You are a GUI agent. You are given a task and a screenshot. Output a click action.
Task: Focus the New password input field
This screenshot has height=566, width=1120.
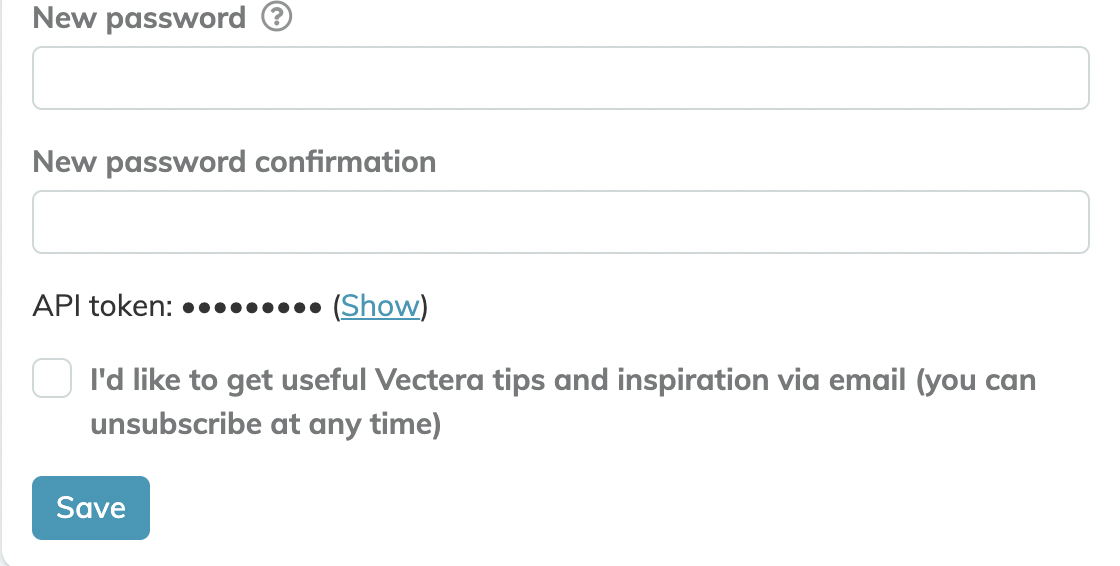coord(561,78)
